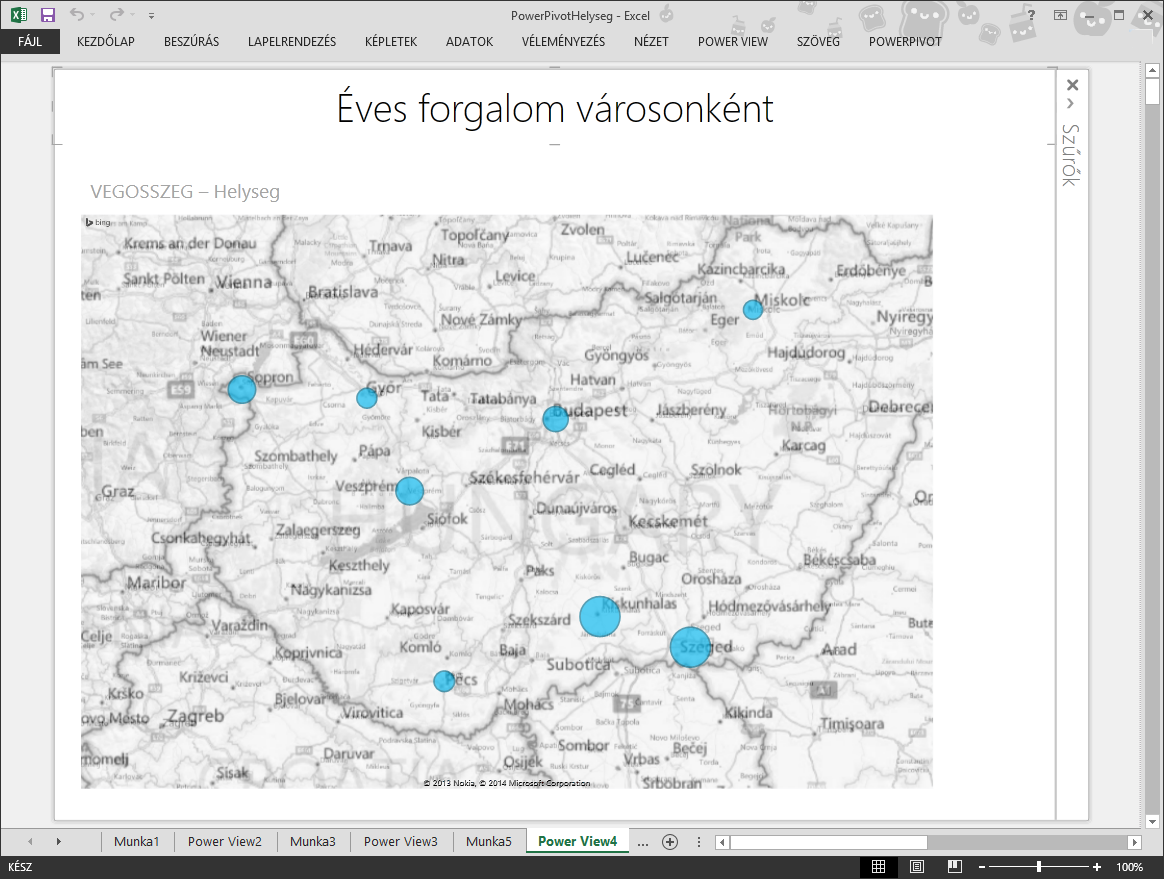Open the FÁJL menu

(30, 42)
